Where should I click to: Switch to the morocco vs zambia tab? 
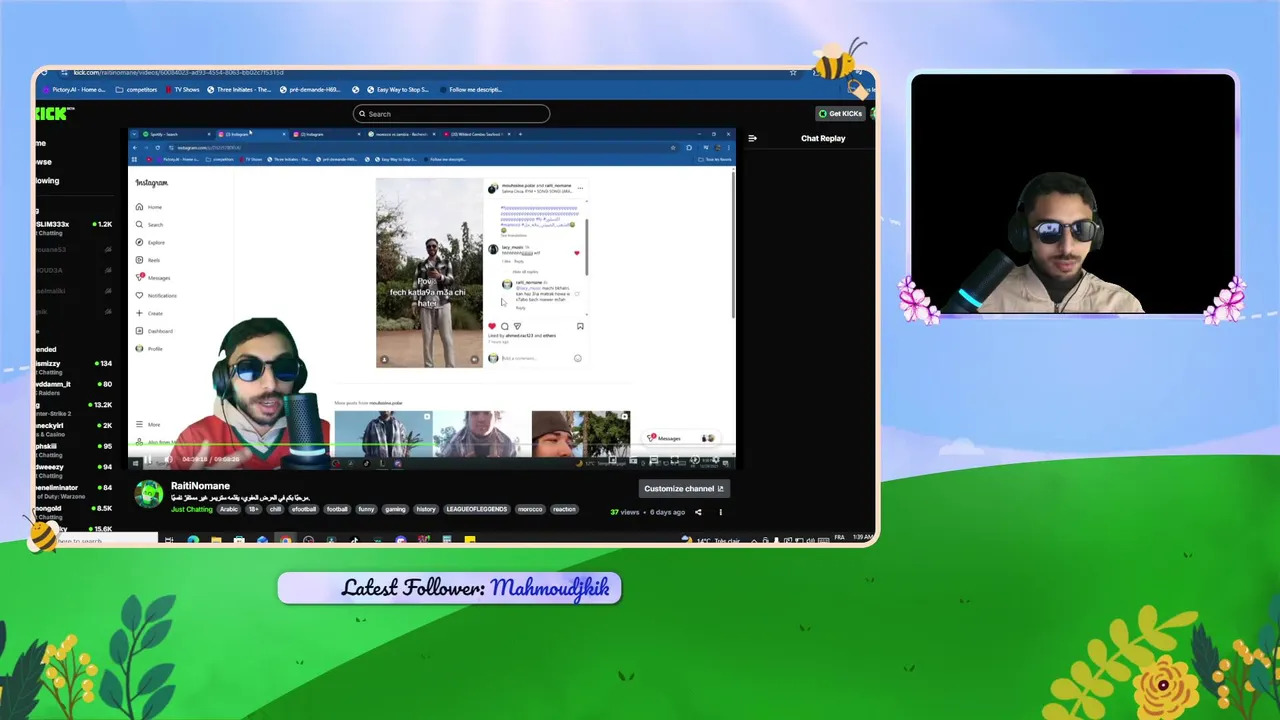[x=402, y=134]
